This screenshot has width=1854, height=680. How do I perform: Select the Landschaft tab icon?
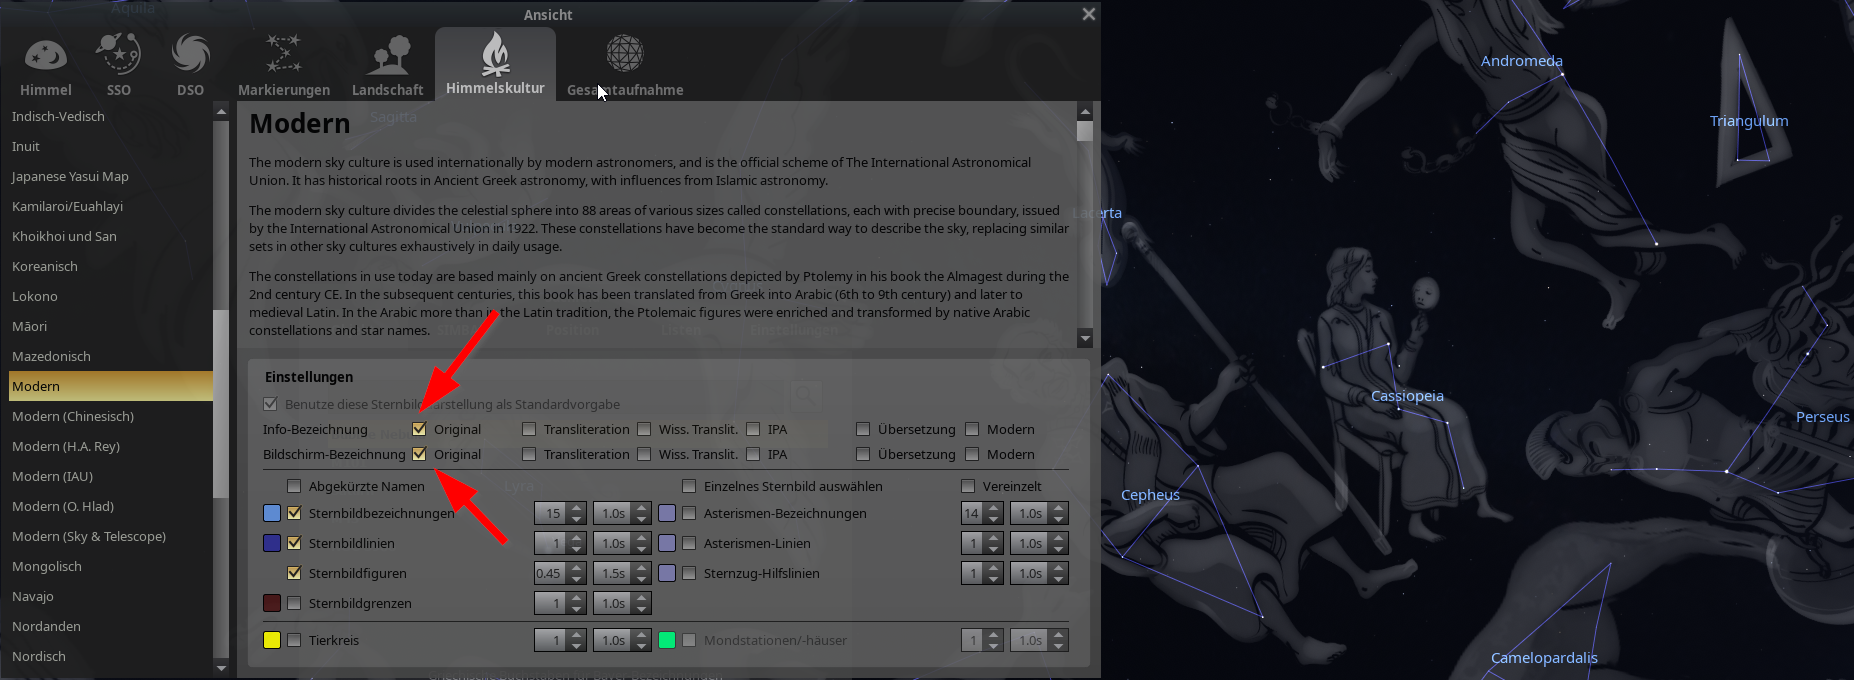tap(387, 56)
